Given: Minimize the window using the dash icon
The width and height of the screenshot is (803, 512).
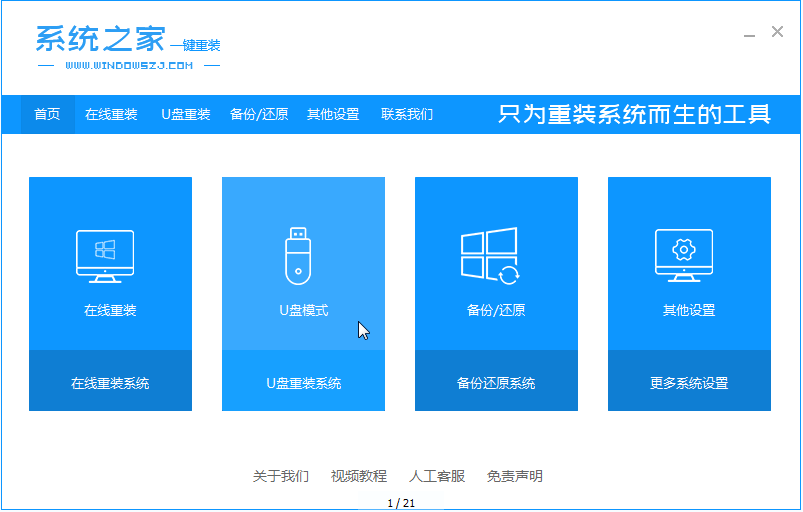Looking at the screenshot, I should pos(750,33).
